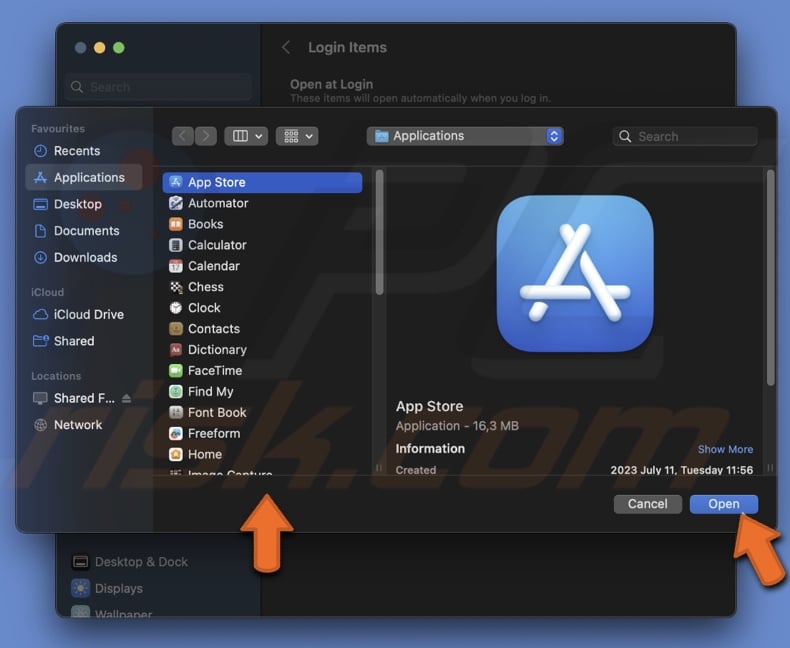Click the Shared folder icon under iCloud
The width and height of the screenshot is (790, 648).
click(x=40, y=341)
